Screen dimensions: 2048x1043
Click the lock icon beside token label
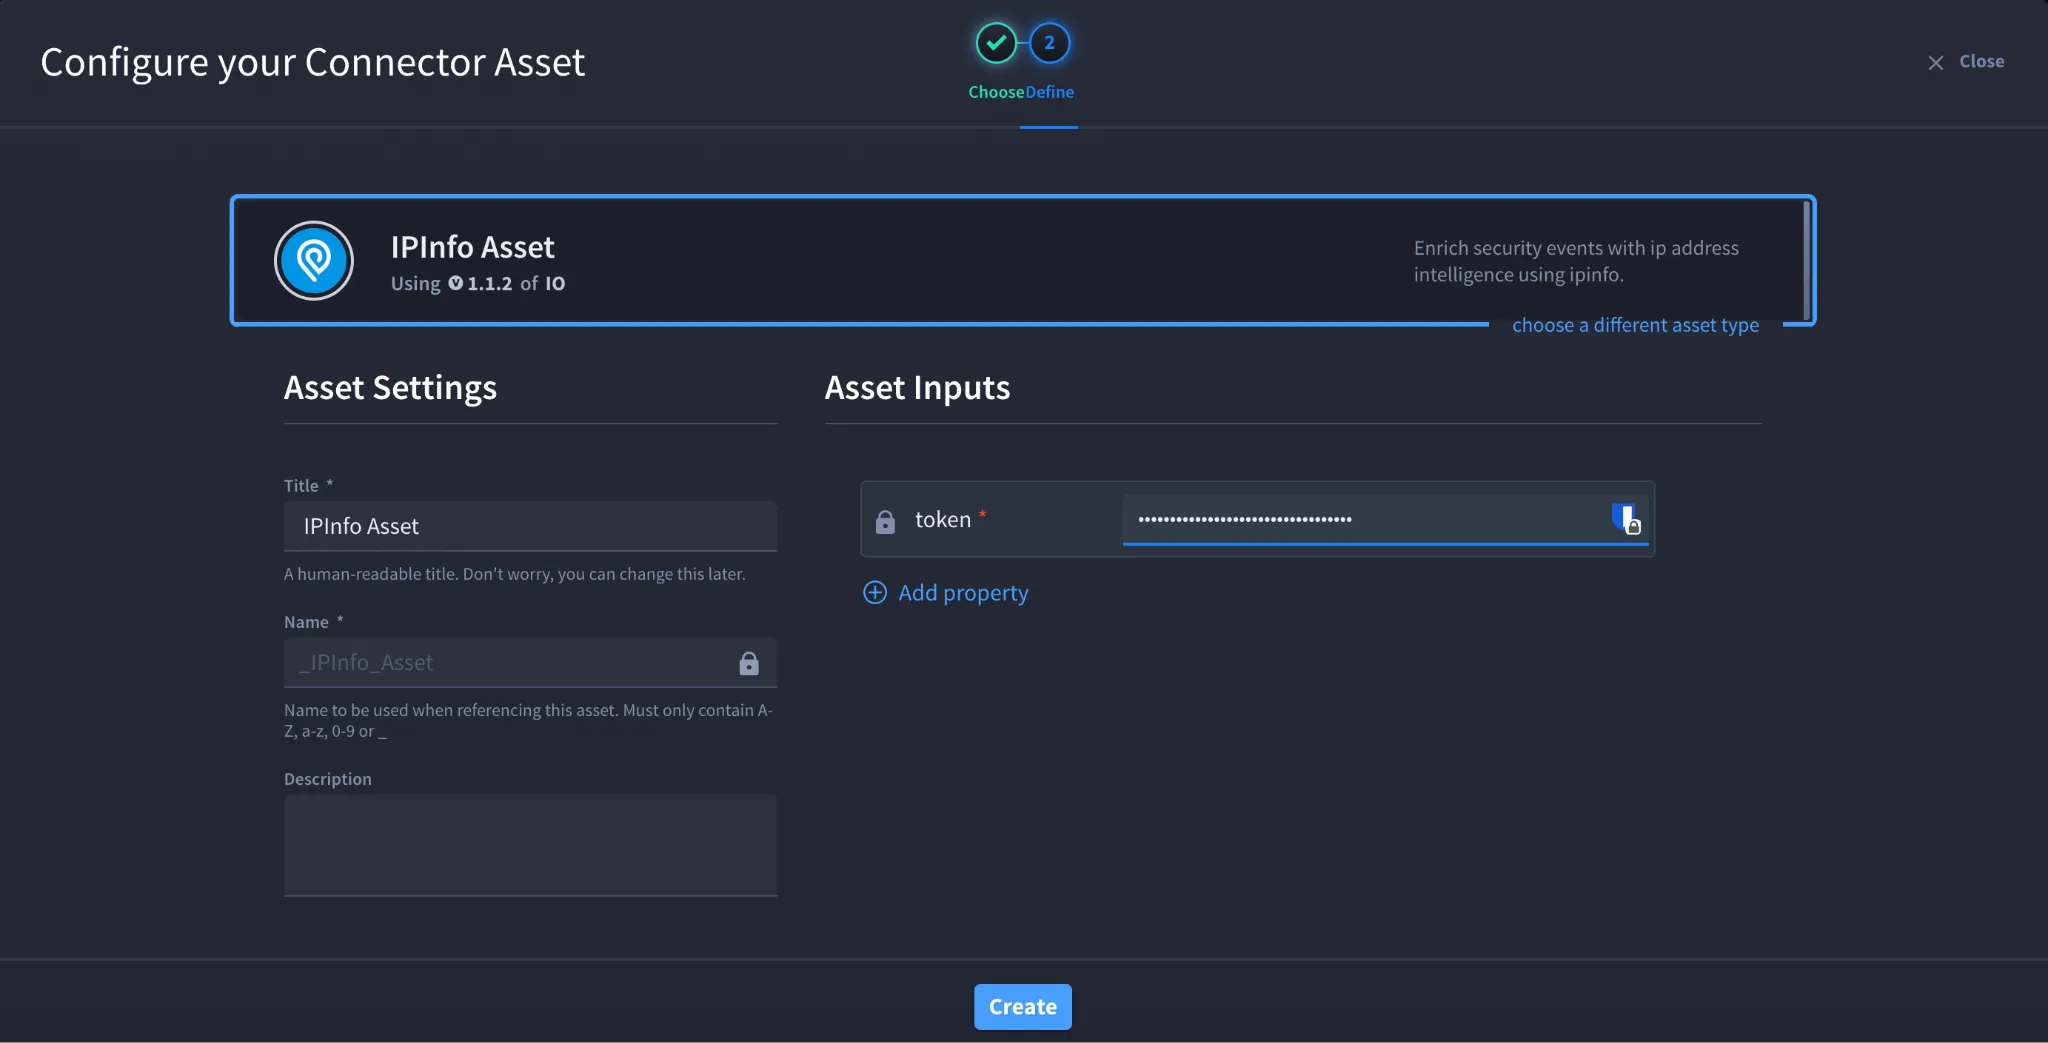coord(885,521)
